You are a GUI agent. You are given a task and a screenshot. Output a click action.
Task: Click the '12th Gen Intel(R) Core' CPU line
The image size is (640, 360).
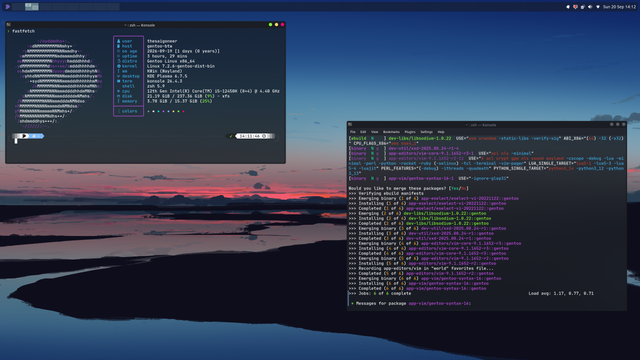(213, 91)
